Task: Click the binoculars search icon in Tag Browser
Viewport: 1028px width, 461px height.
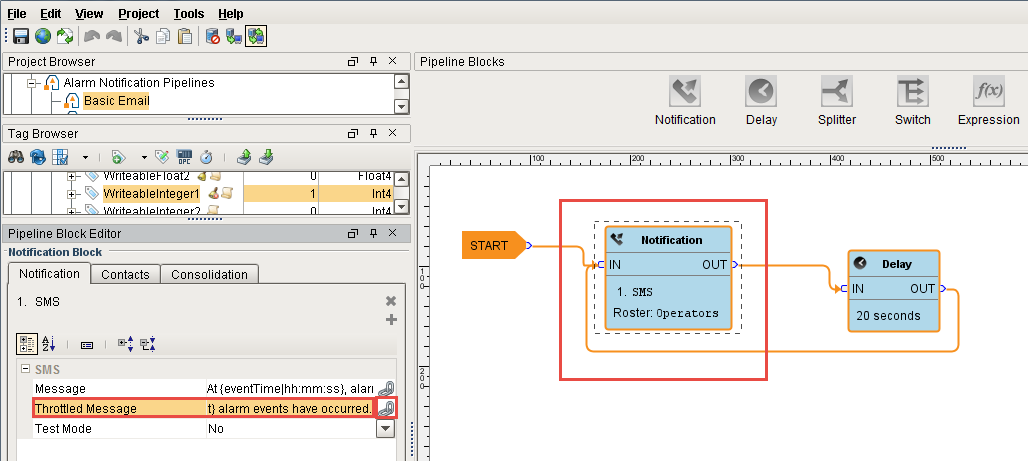Action: click(16, 157)
